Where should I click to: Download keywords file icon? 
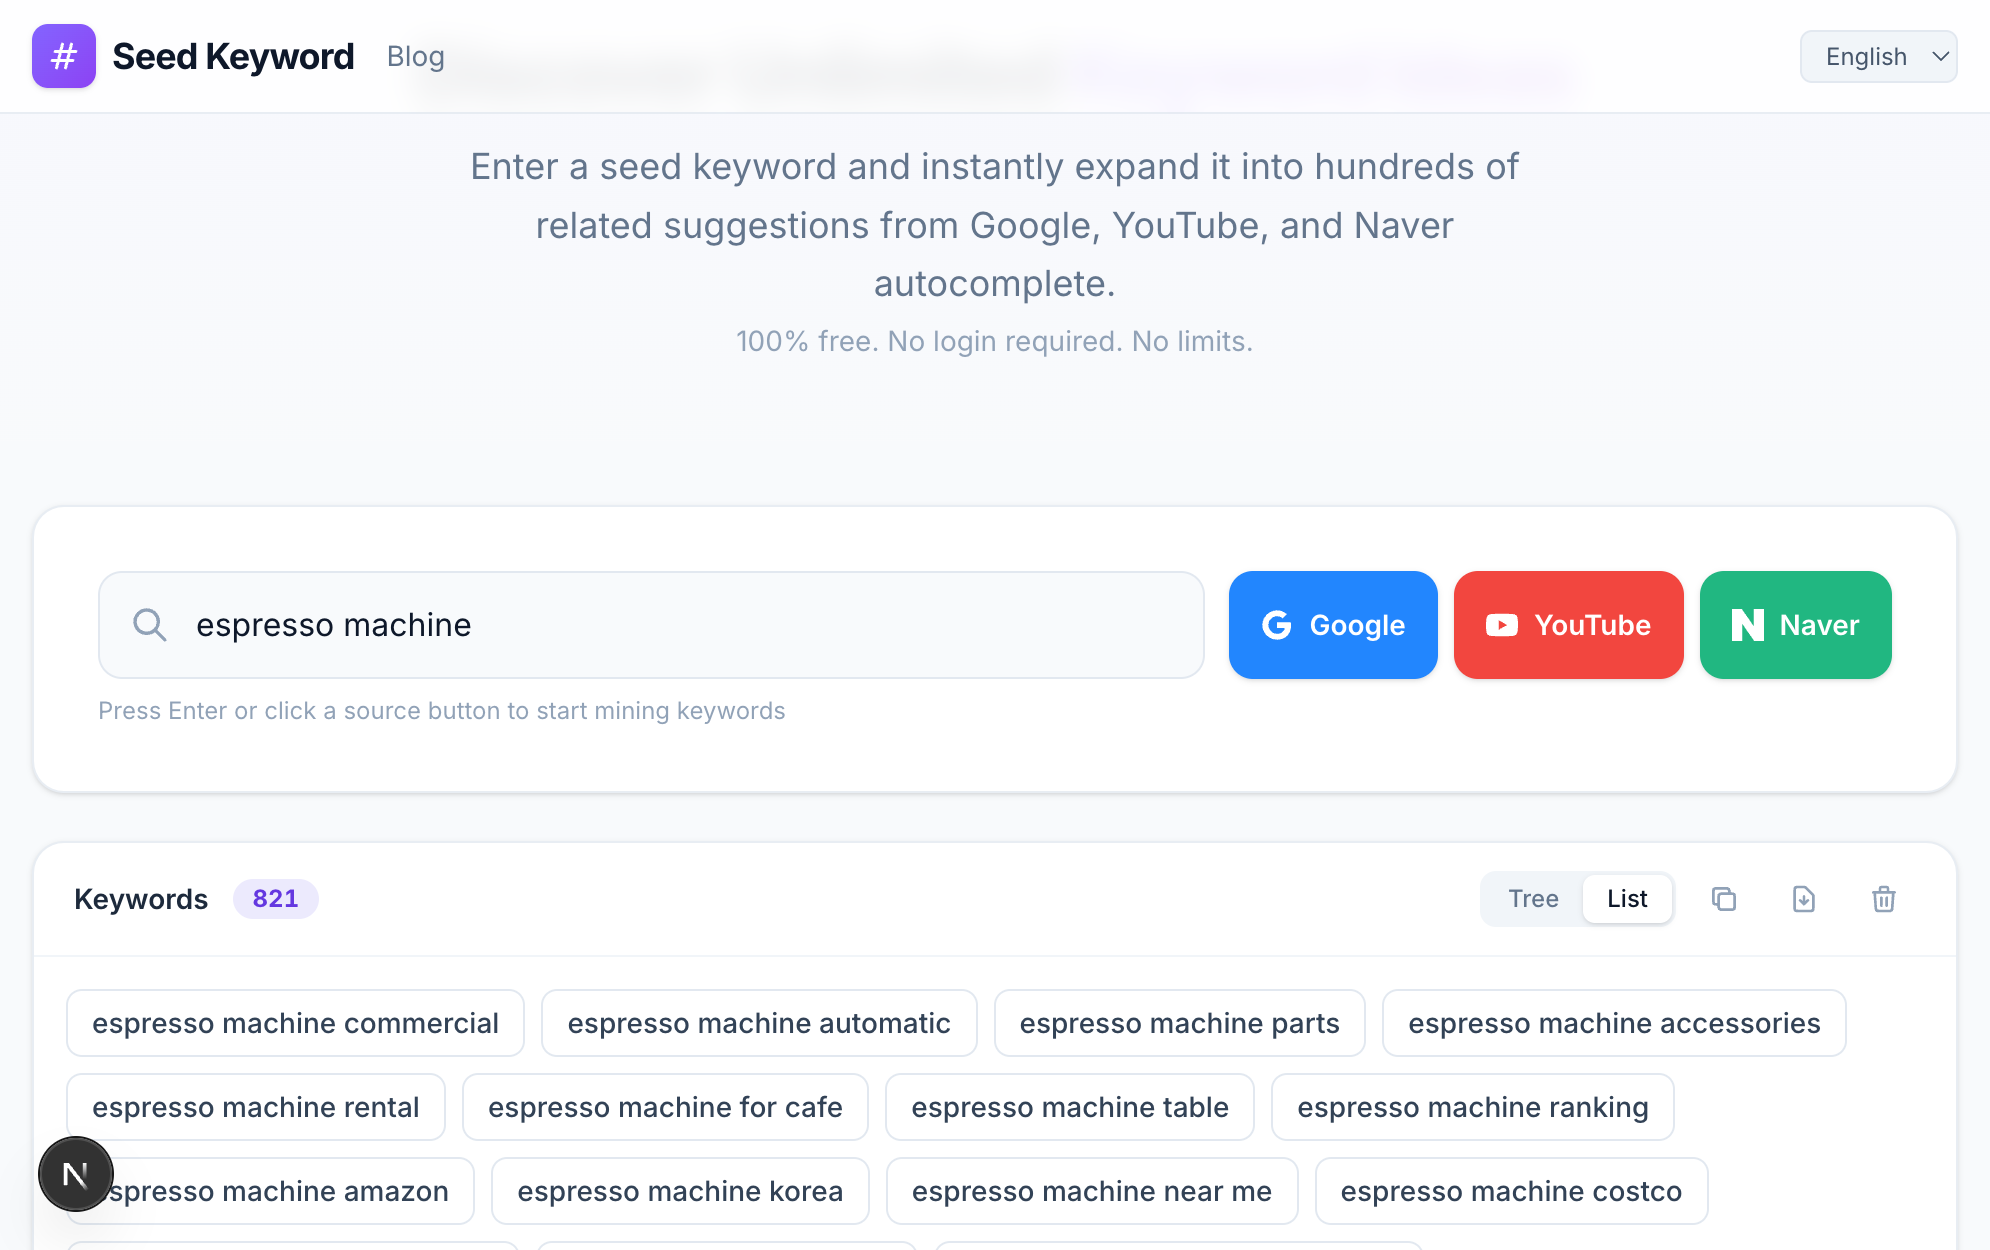(x=1804, y=899)
